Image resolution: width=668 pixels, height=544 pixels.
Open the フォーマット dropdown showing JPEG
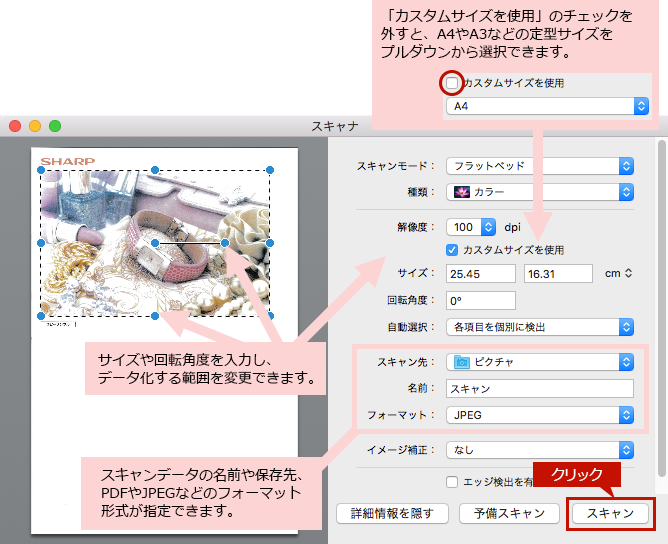pos(540,415)
